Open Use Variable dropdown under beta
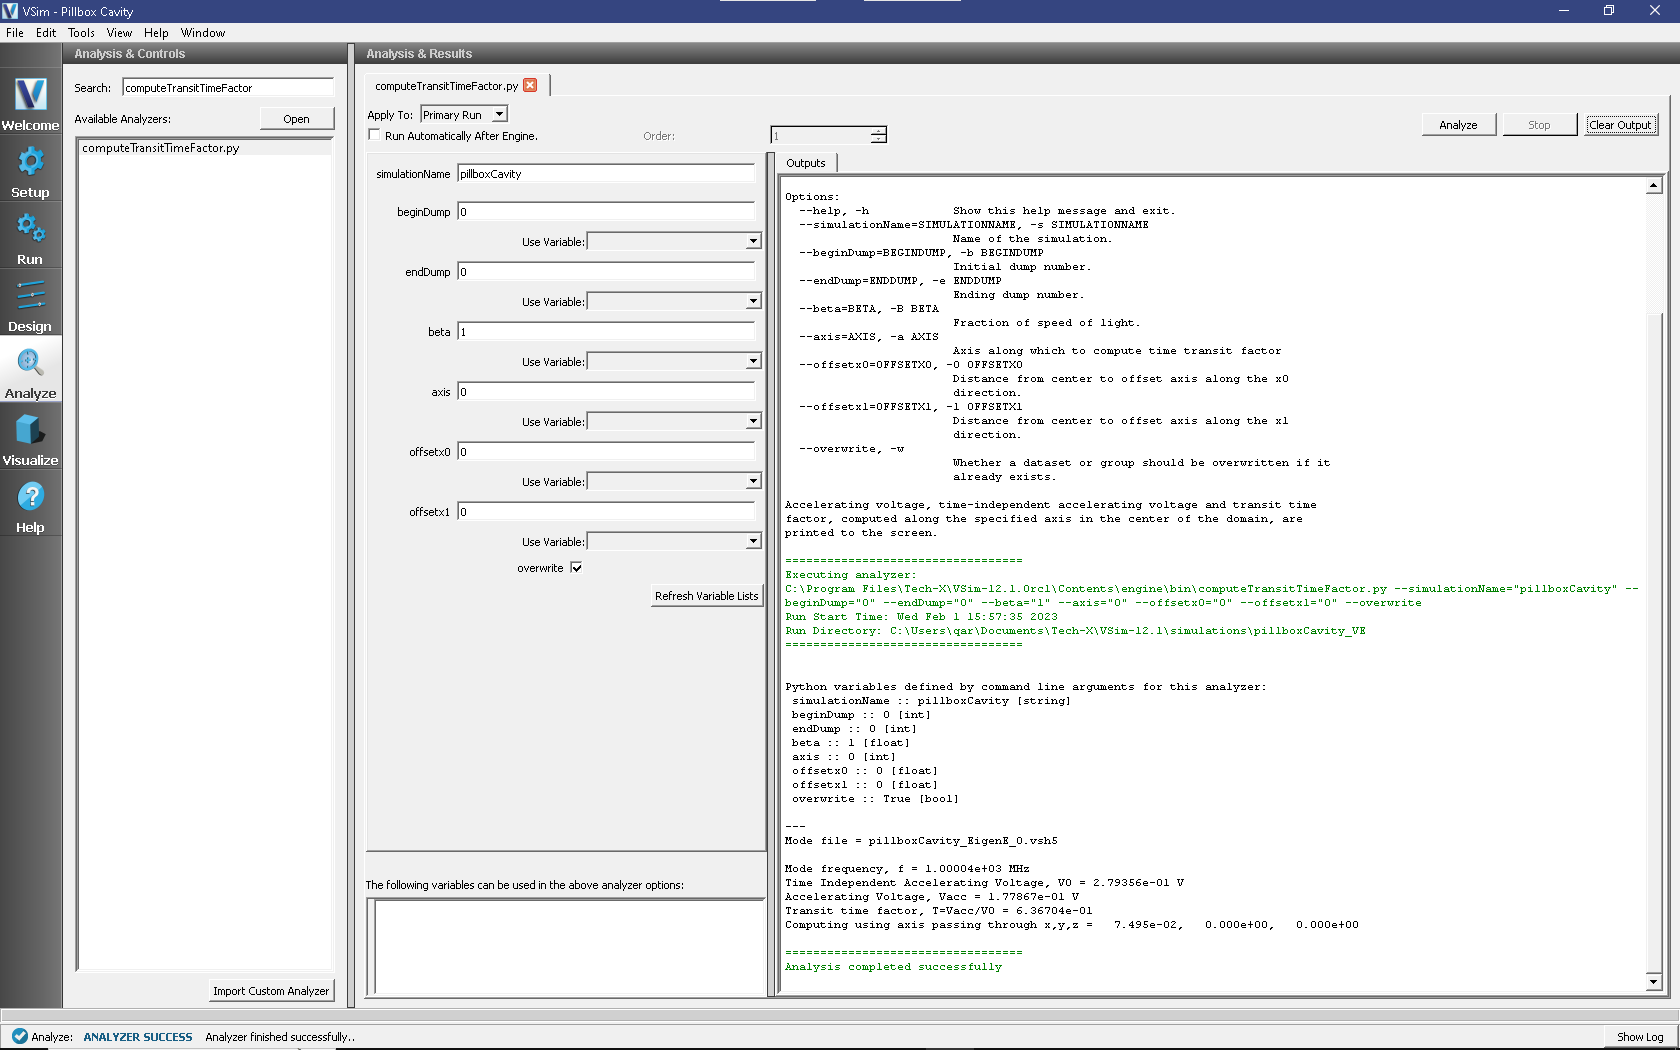Screen dimensions: 1680x1050 coord(674,361)
